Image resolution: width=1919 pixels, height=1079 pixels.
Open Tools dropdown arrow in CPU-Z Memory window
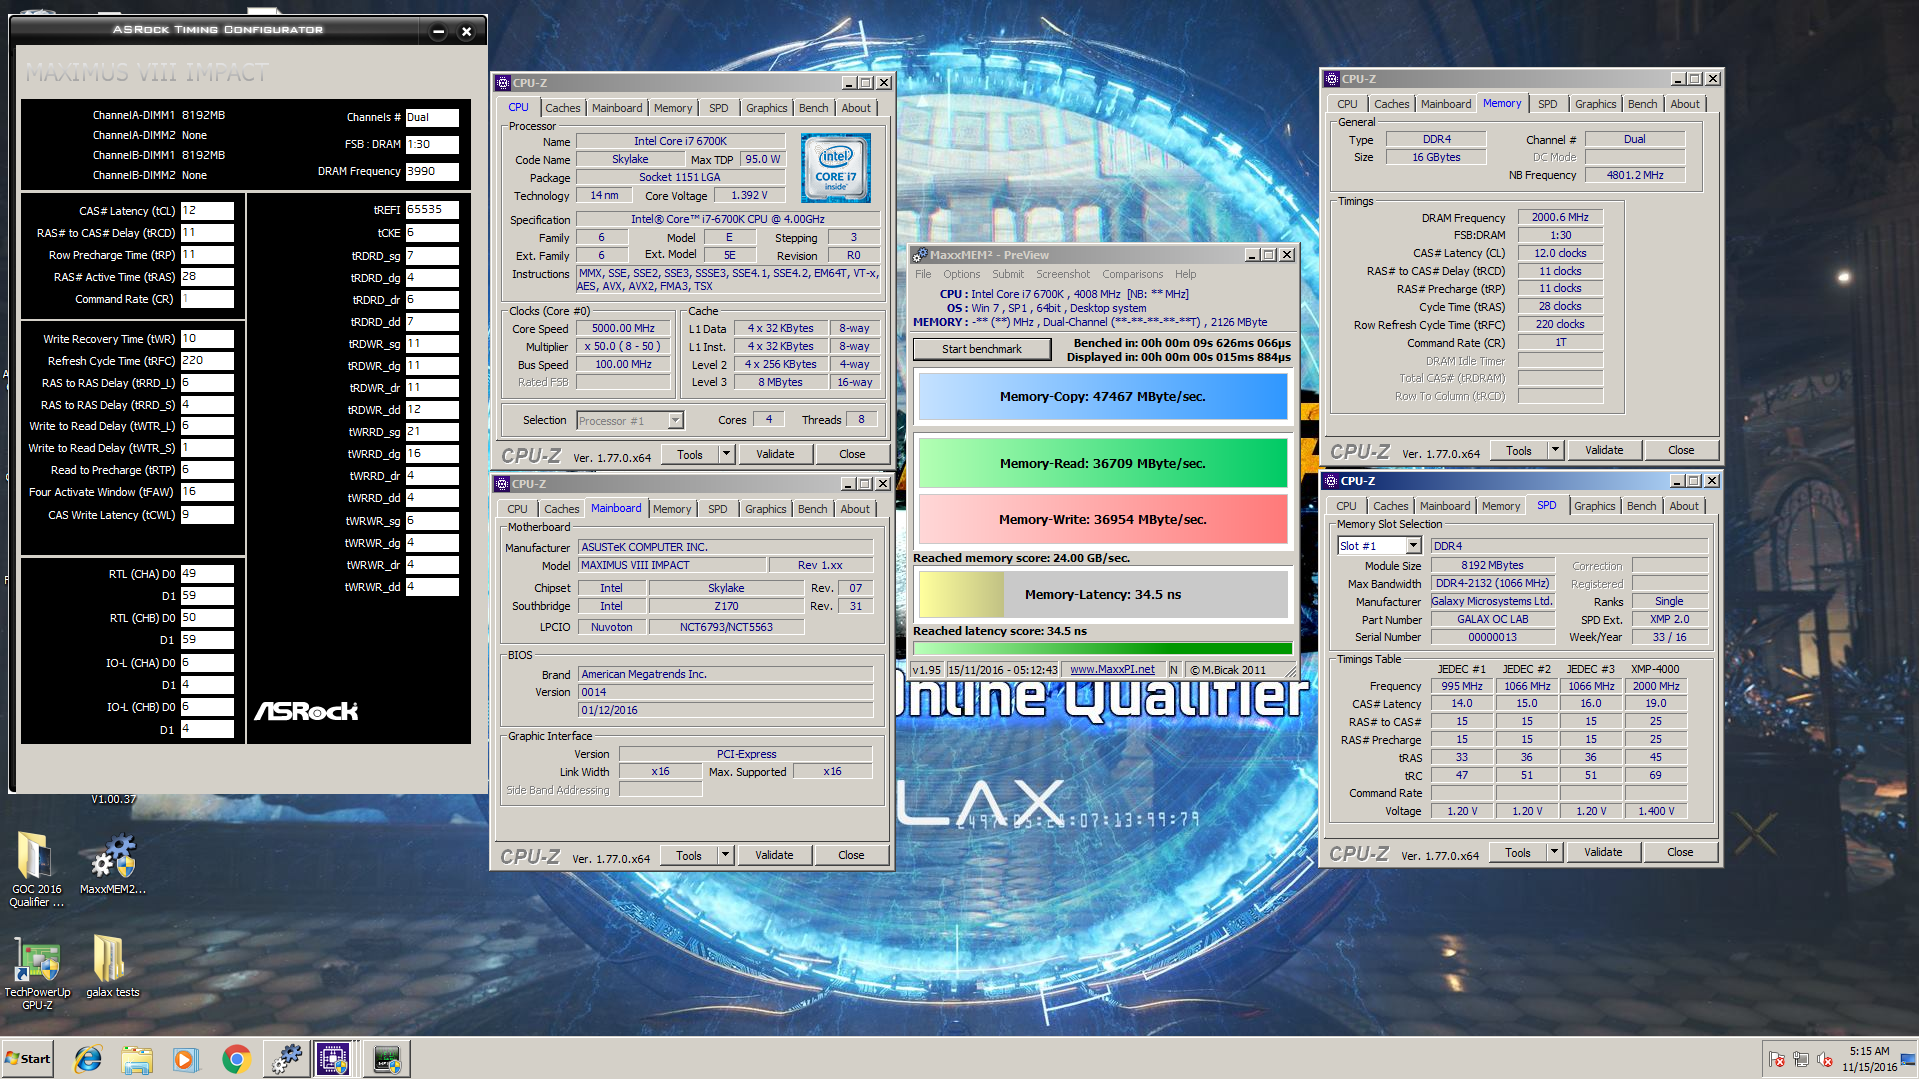coord(1556,450)
